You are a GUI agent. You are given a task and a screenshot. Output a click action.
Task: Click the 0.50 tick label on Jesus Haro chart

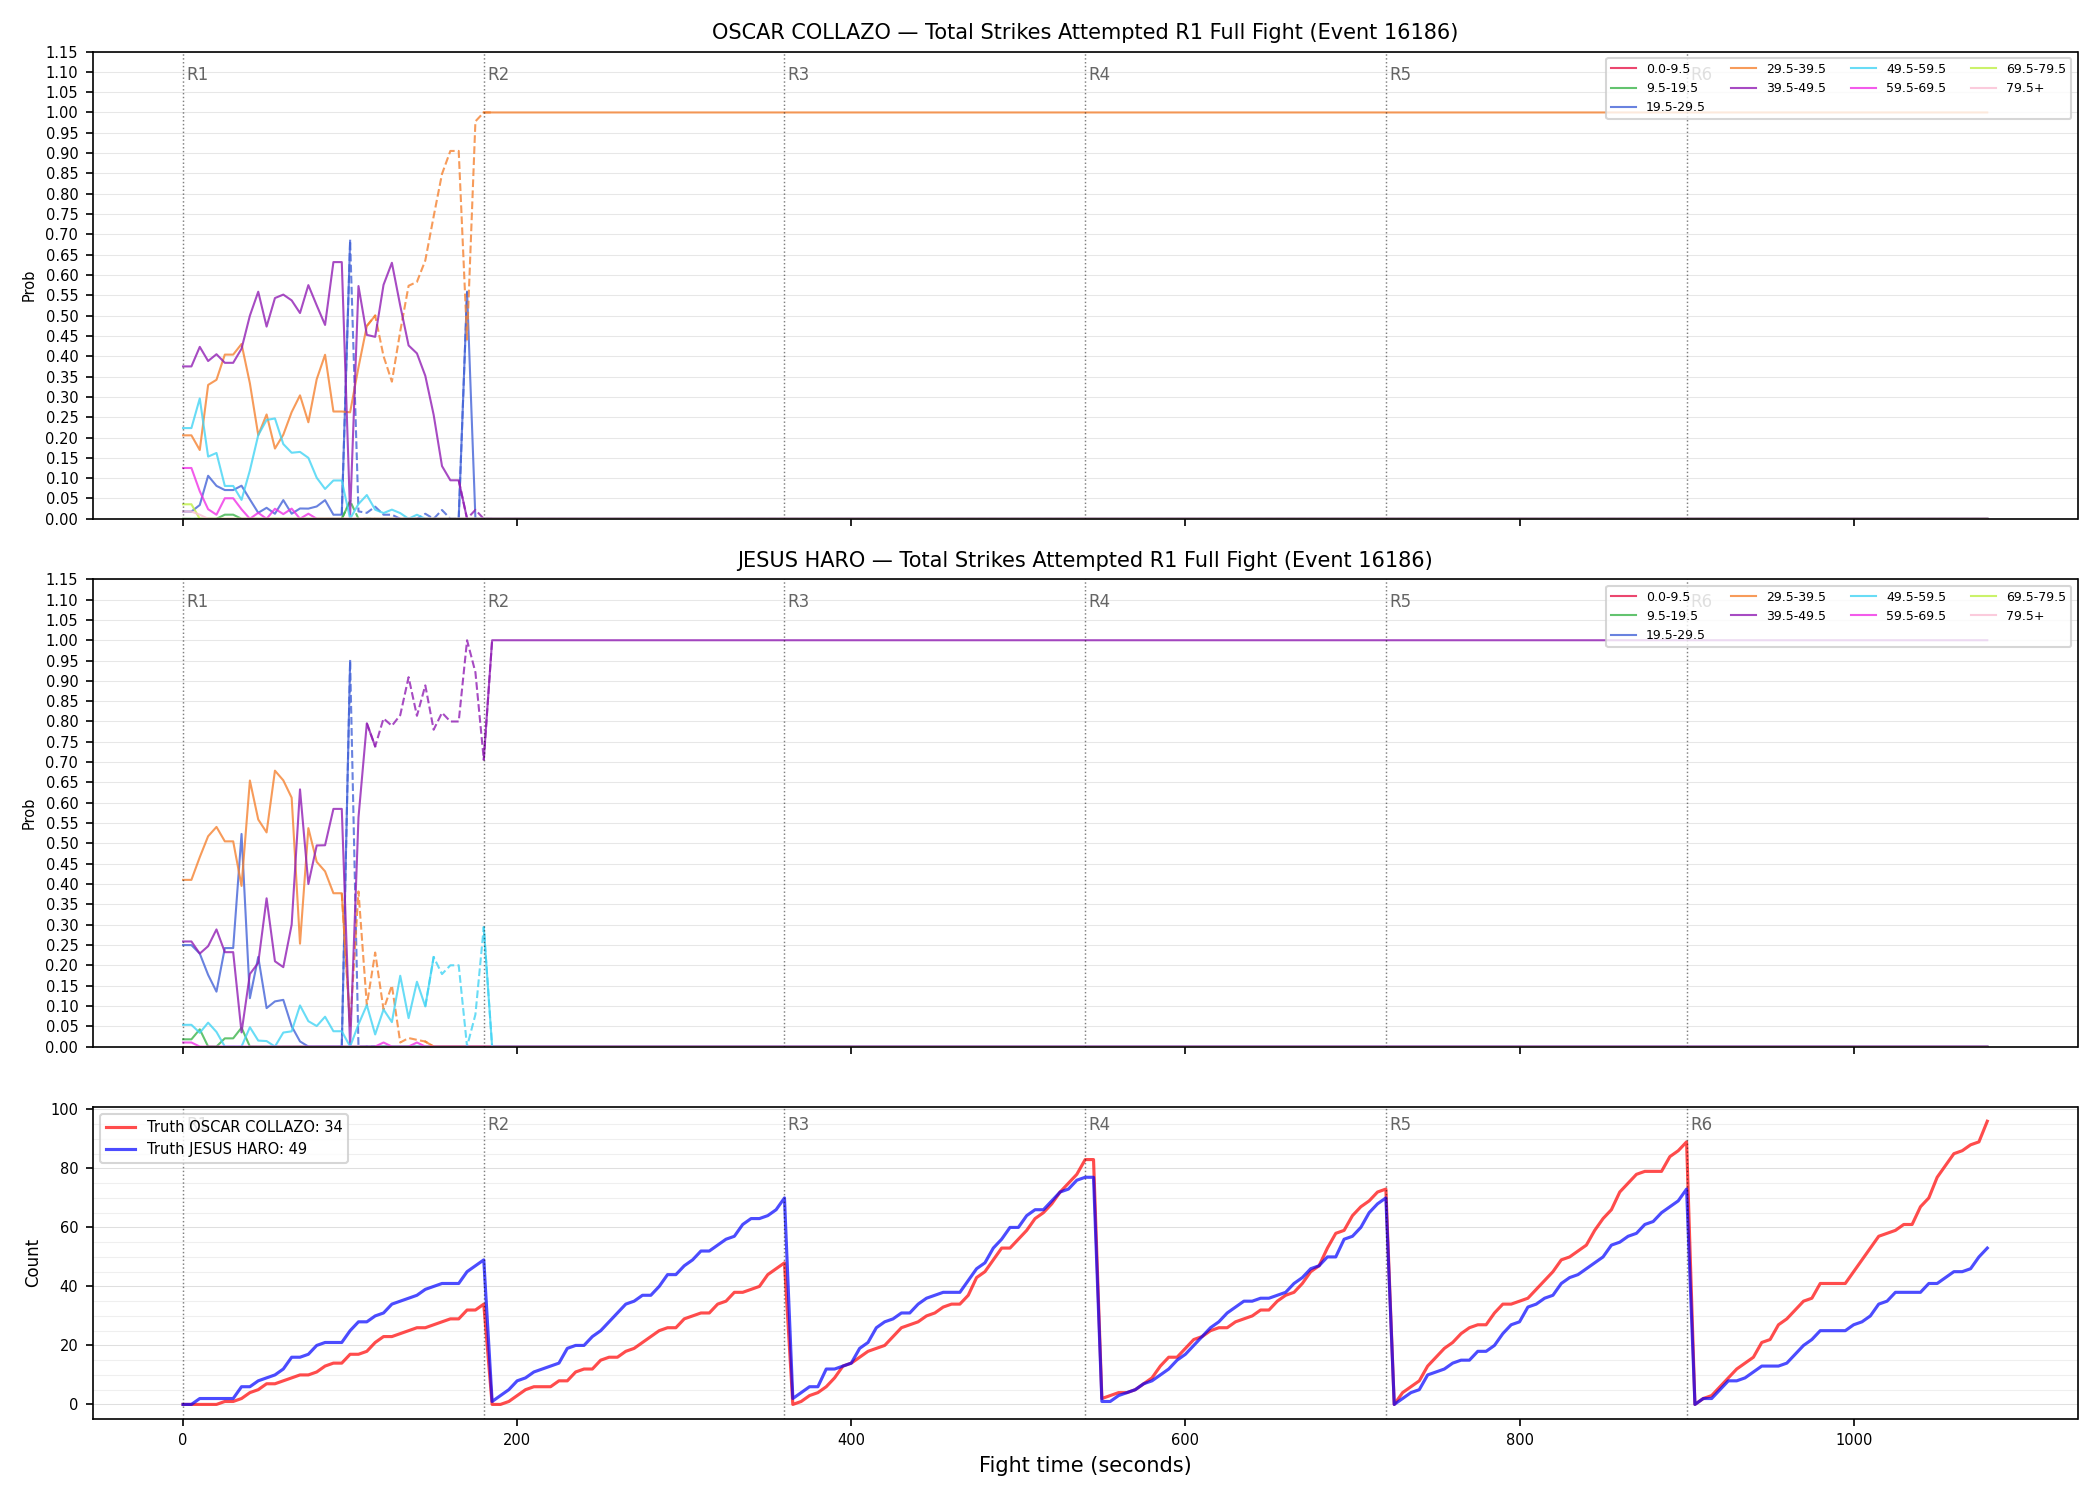63,844
